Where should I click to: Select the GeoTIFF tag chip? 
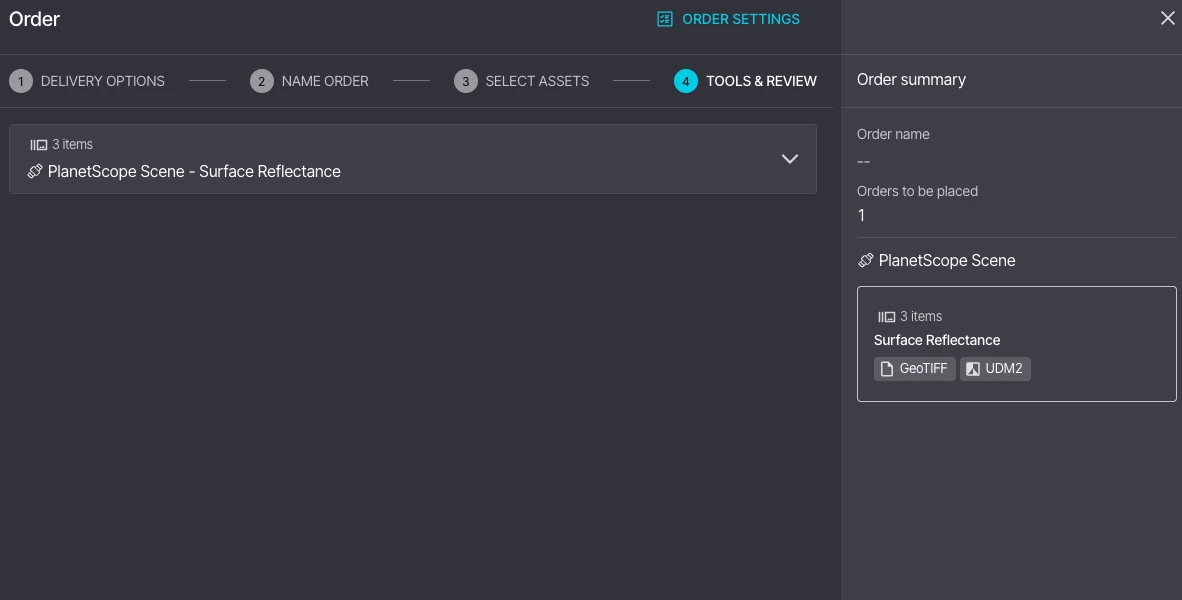[914, 369]
